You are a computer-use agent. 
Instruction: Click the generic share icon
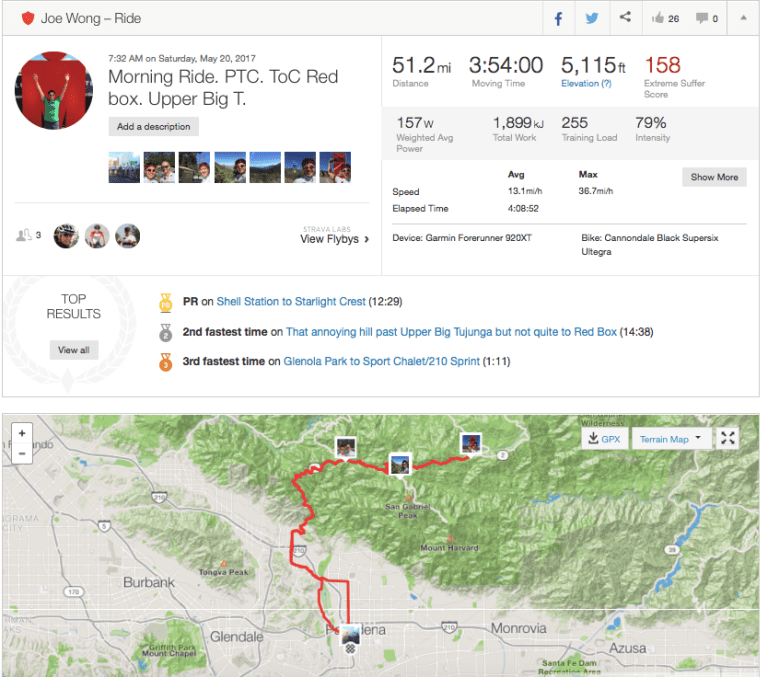(x=625, y=18)
